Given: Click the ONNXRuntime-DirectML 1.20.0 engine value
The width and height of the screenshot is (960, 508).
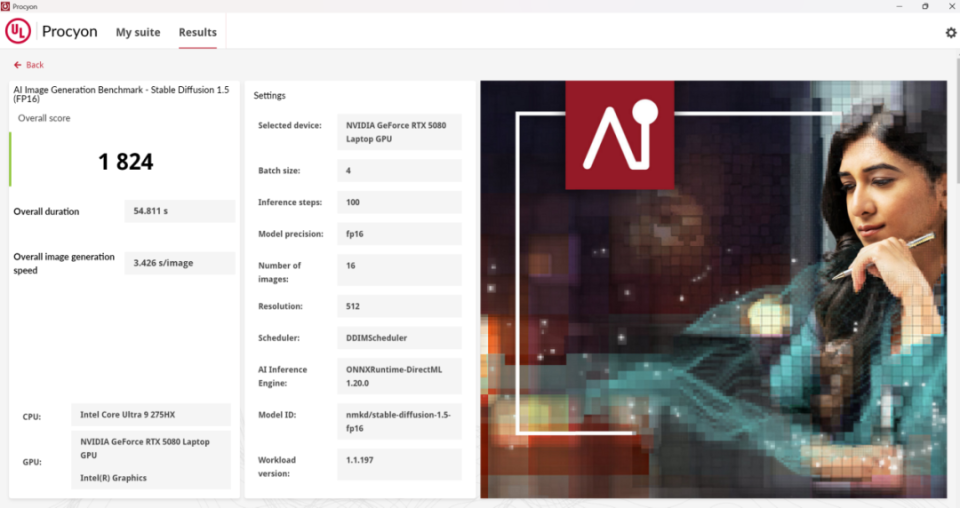Looking at the screenshot, I should coord(399,376).
